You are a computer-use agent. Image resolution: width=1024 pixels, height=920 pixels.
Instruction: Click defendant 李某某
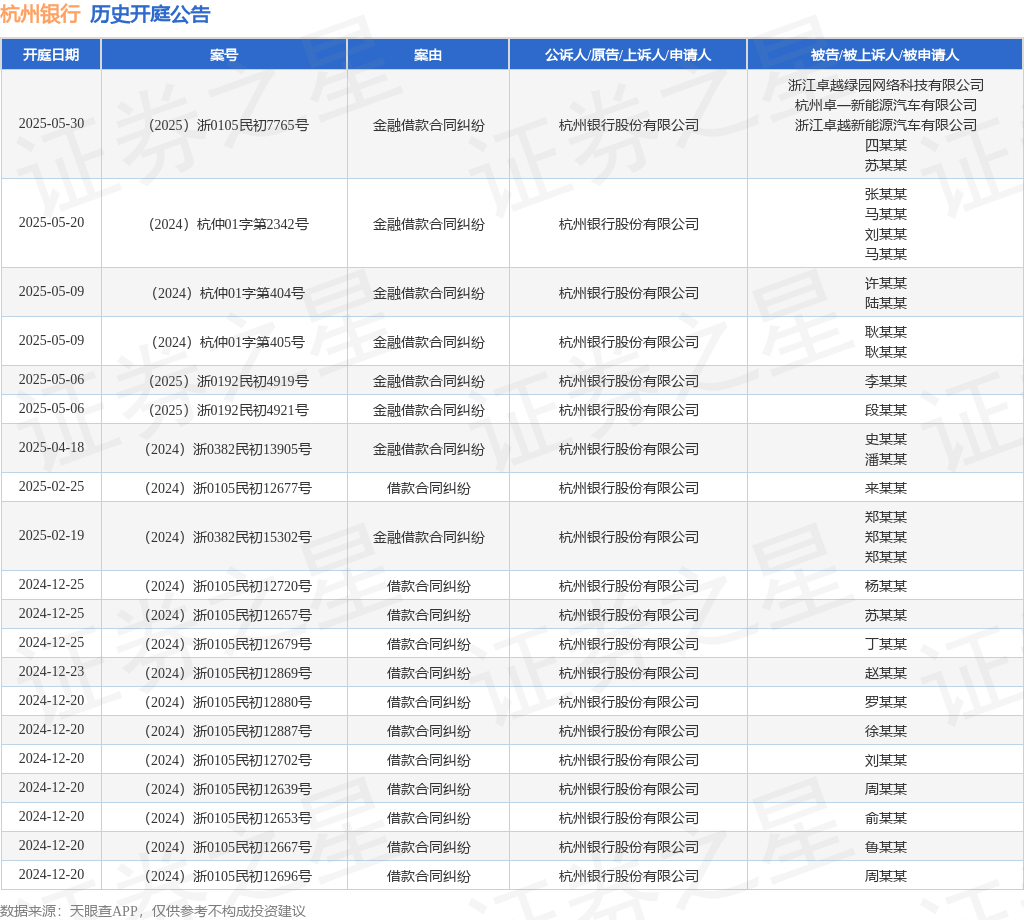click(x=886, y=381)
